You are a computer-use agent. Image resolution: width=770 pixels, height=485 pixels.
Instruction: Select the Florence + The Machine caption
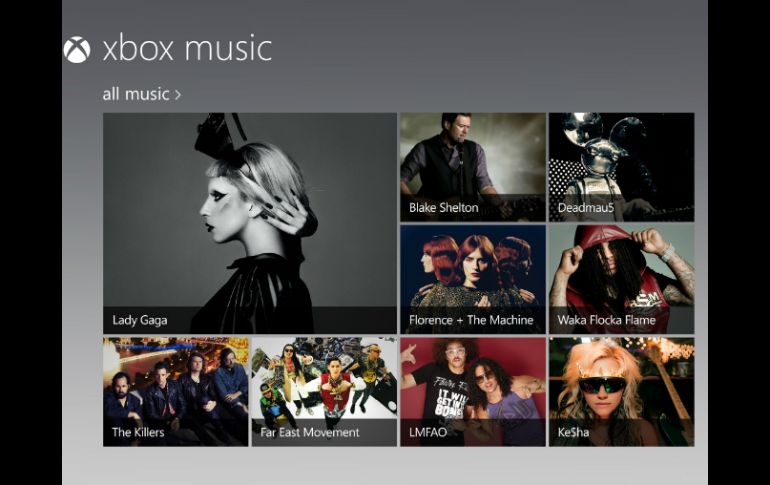tap(471, 321)
